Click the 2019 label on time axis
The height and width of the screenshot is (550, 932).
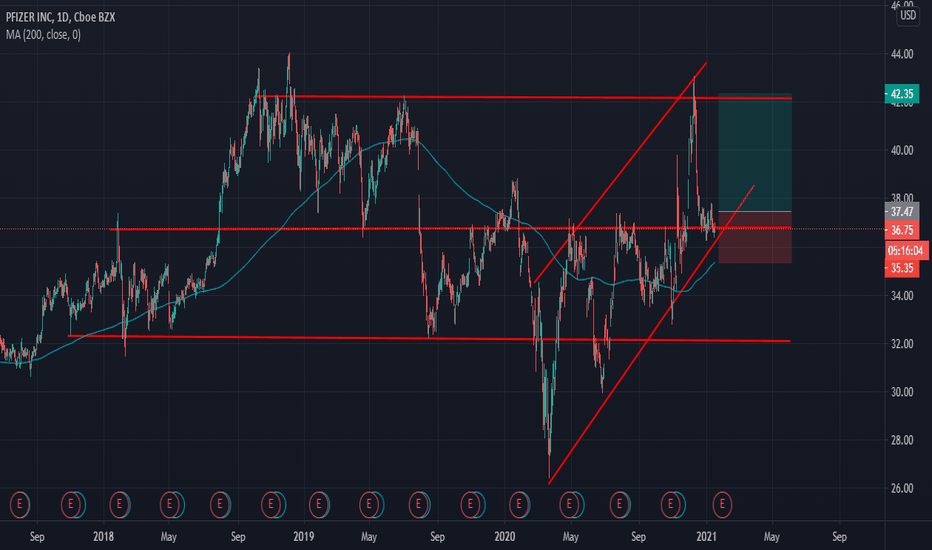pyautogui.click(x=304, y=536)
